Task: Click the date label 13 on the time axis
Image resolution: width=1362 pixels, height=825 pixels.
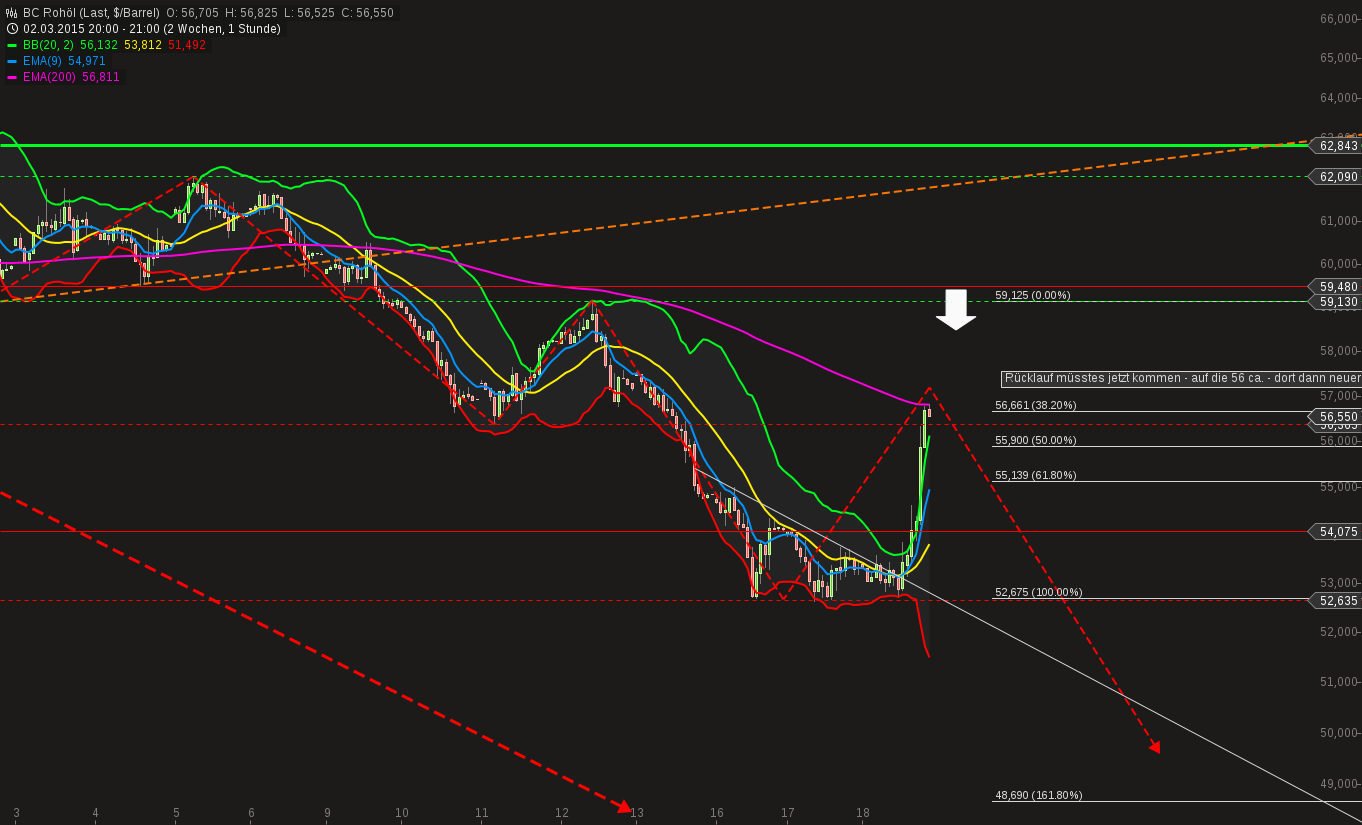Action: [x=637, y=813]
